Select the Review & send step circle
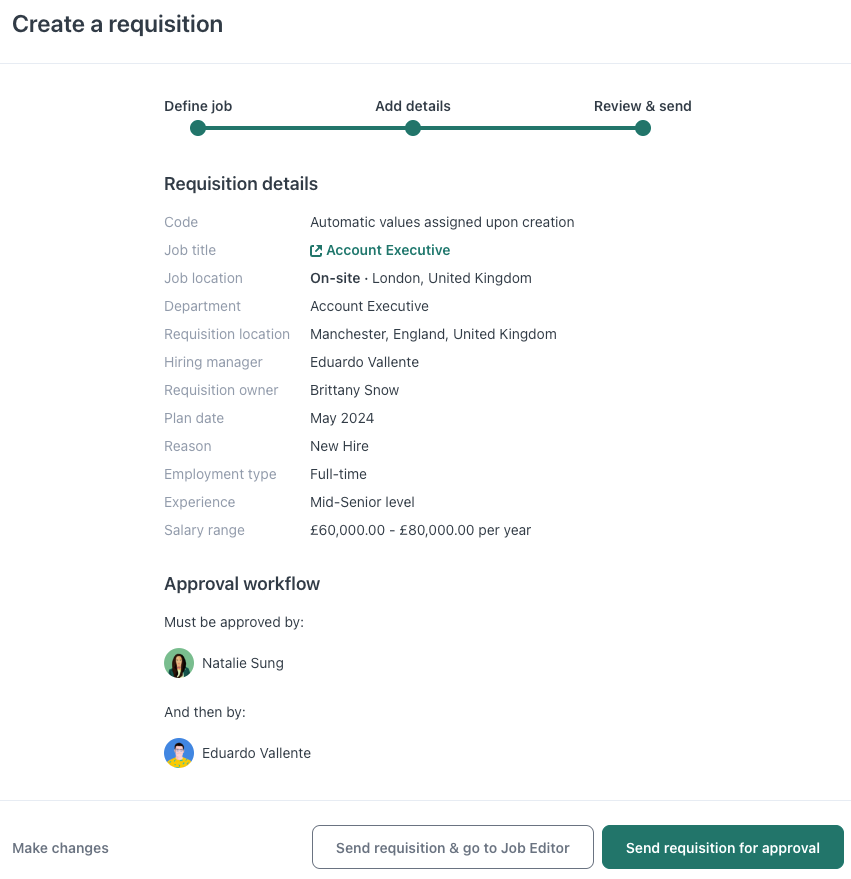Viewport: 851px width, 879px height. coord(643,128)
